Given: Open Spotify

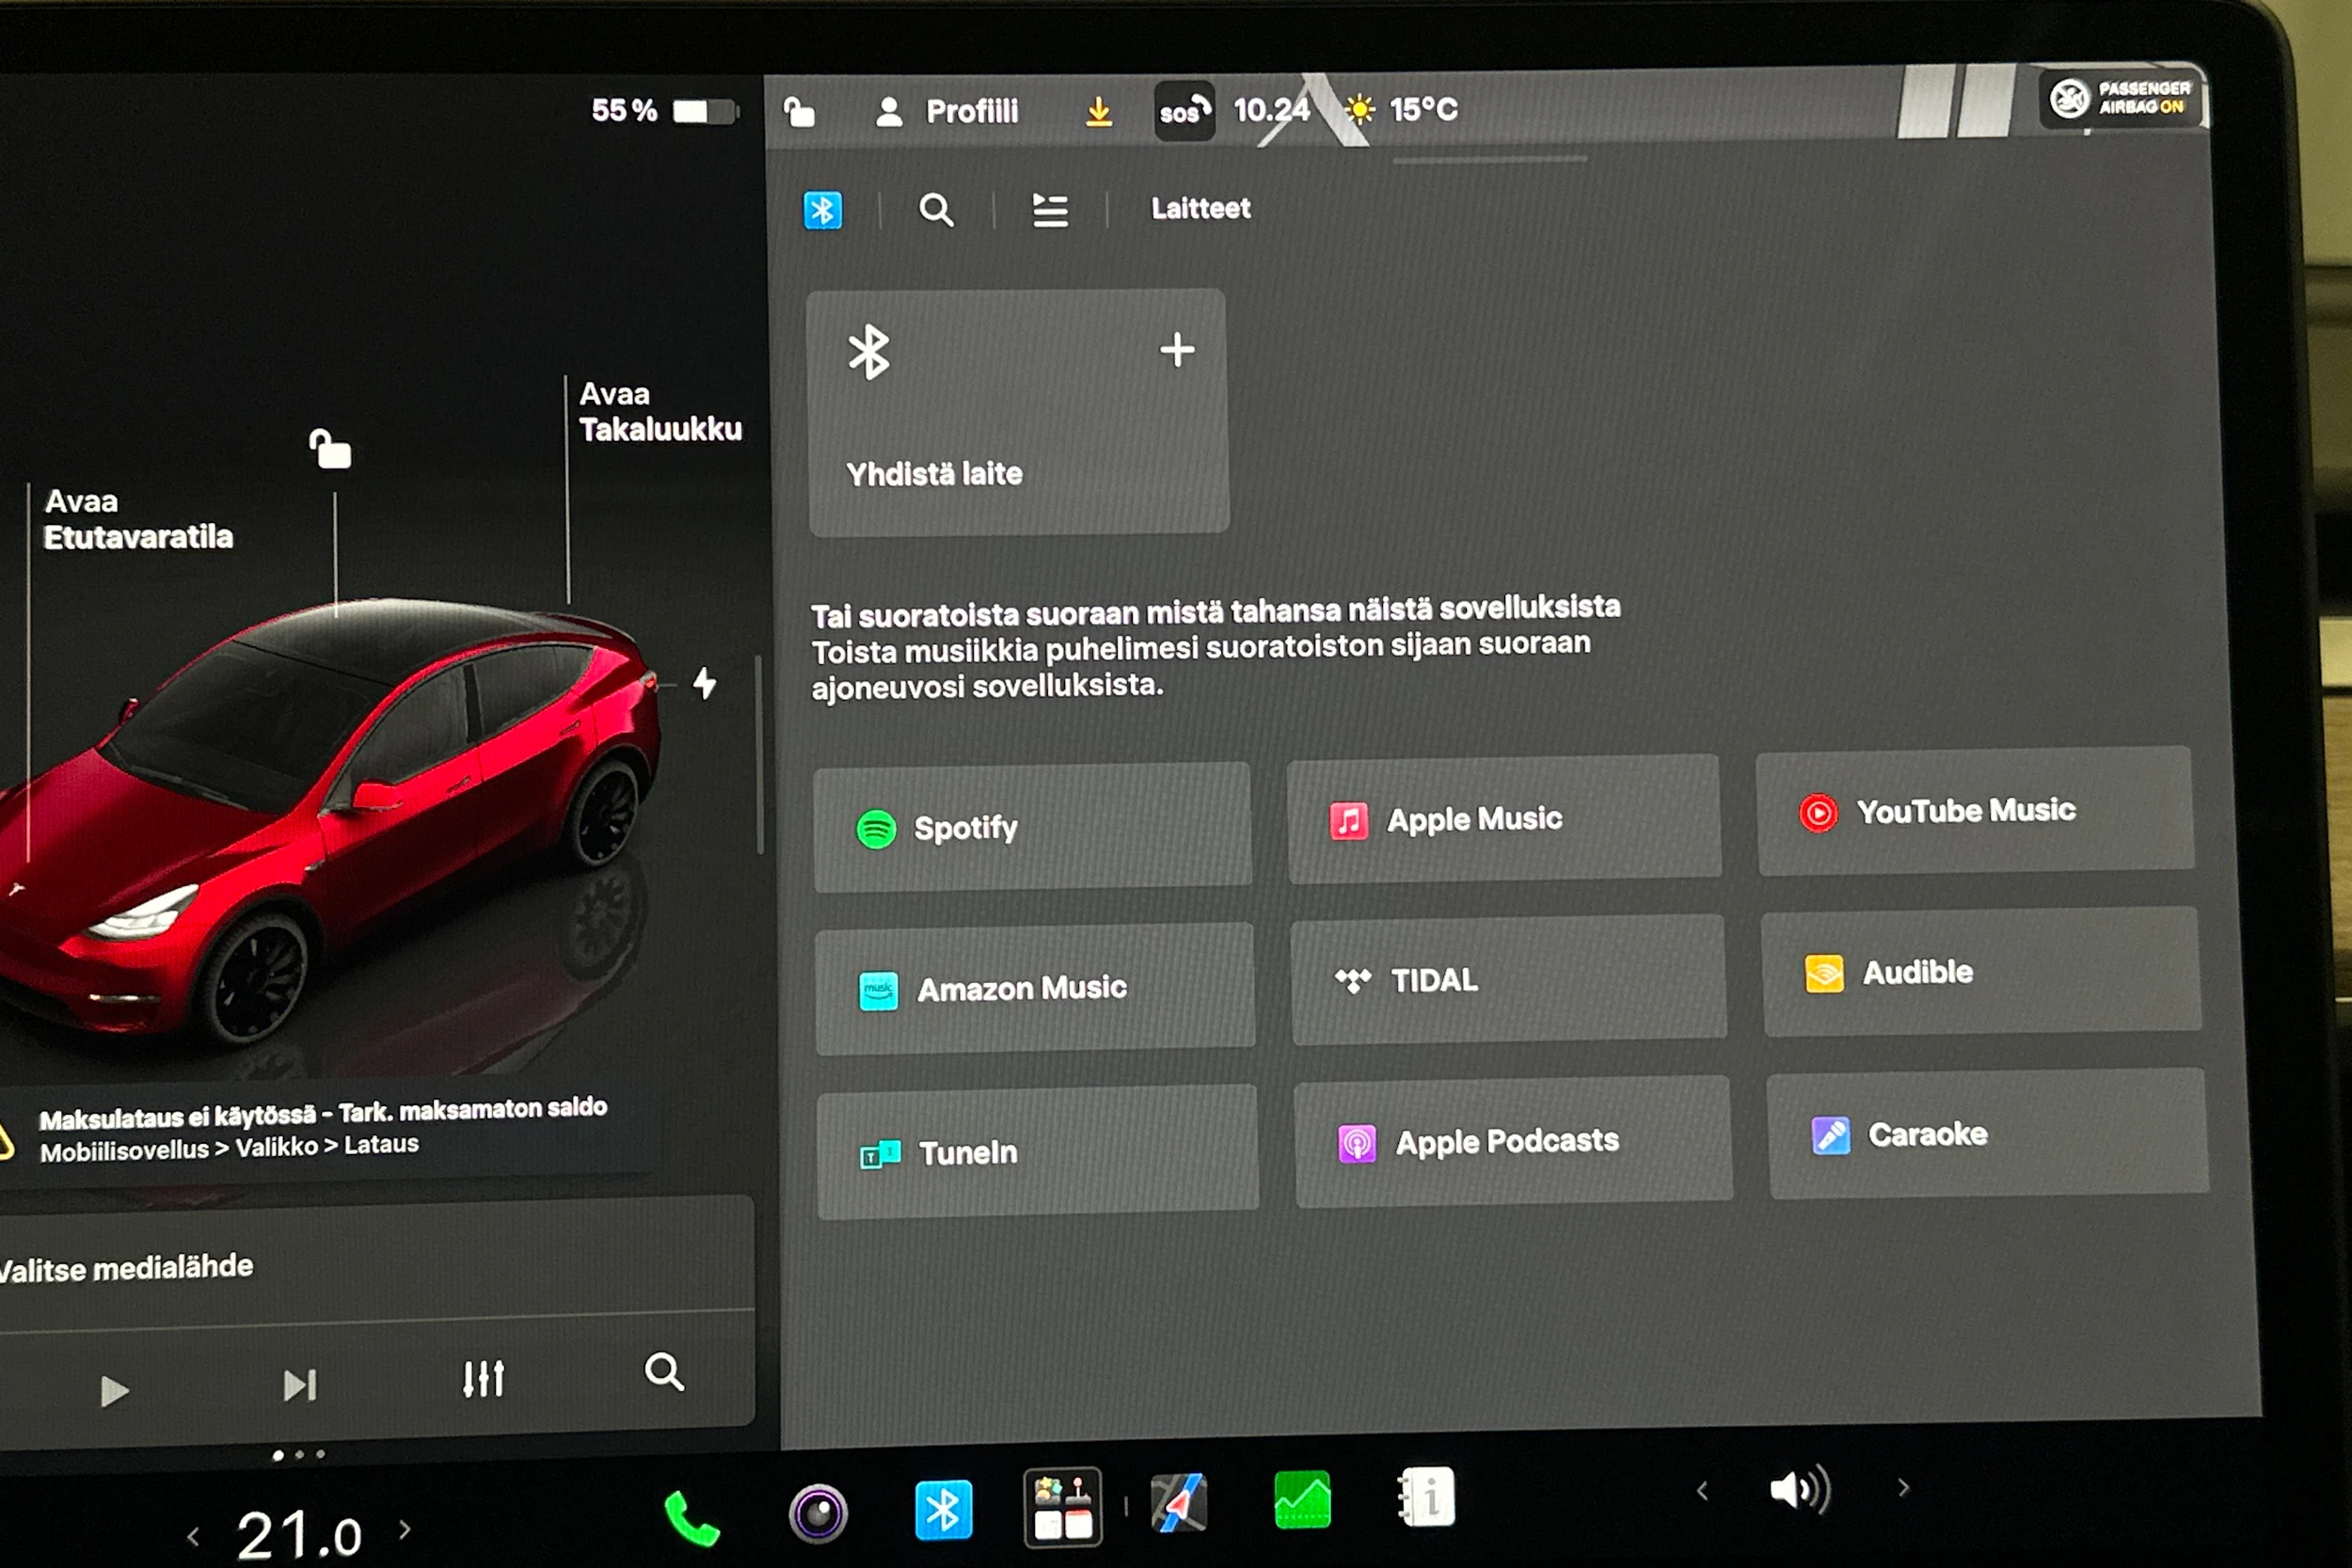Looking at the screenshot, I should coord(1032,827).
